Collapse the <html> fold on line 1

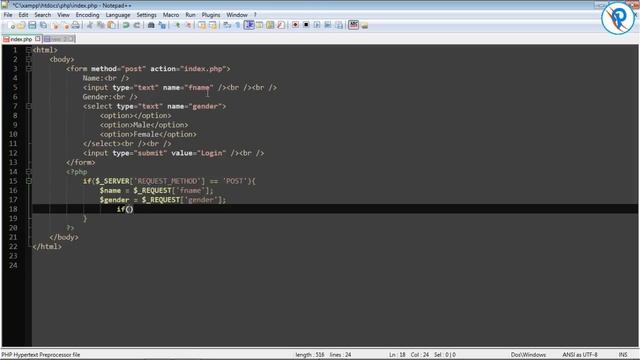(29, 50)
